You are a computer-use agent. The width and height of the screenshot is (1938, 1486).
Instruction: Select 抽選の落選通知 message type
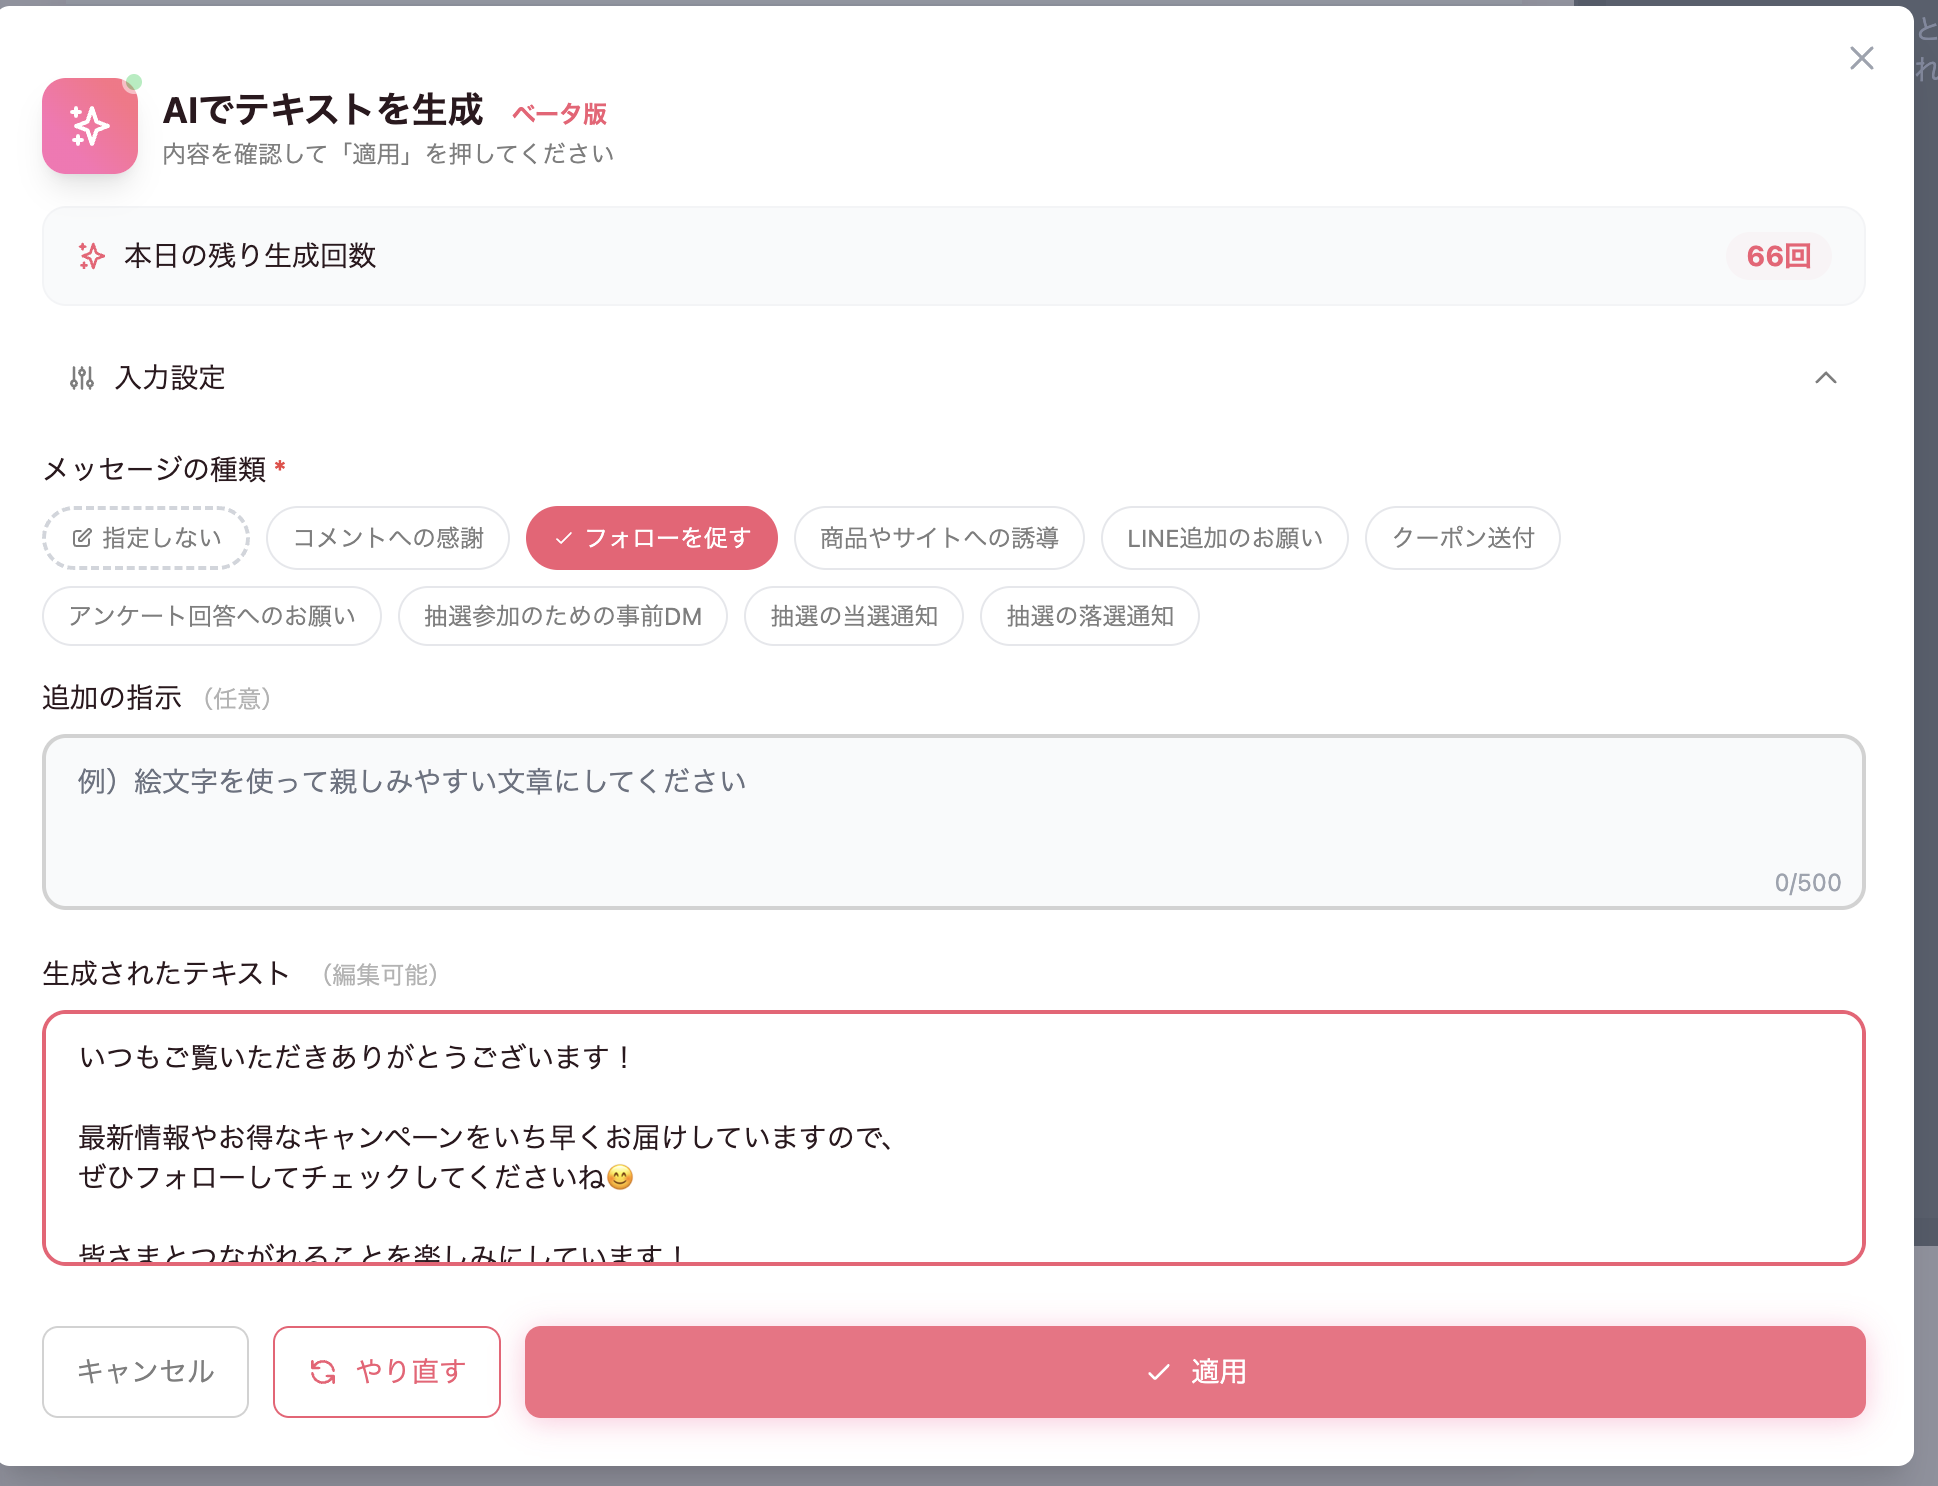tap(1089, 616)
